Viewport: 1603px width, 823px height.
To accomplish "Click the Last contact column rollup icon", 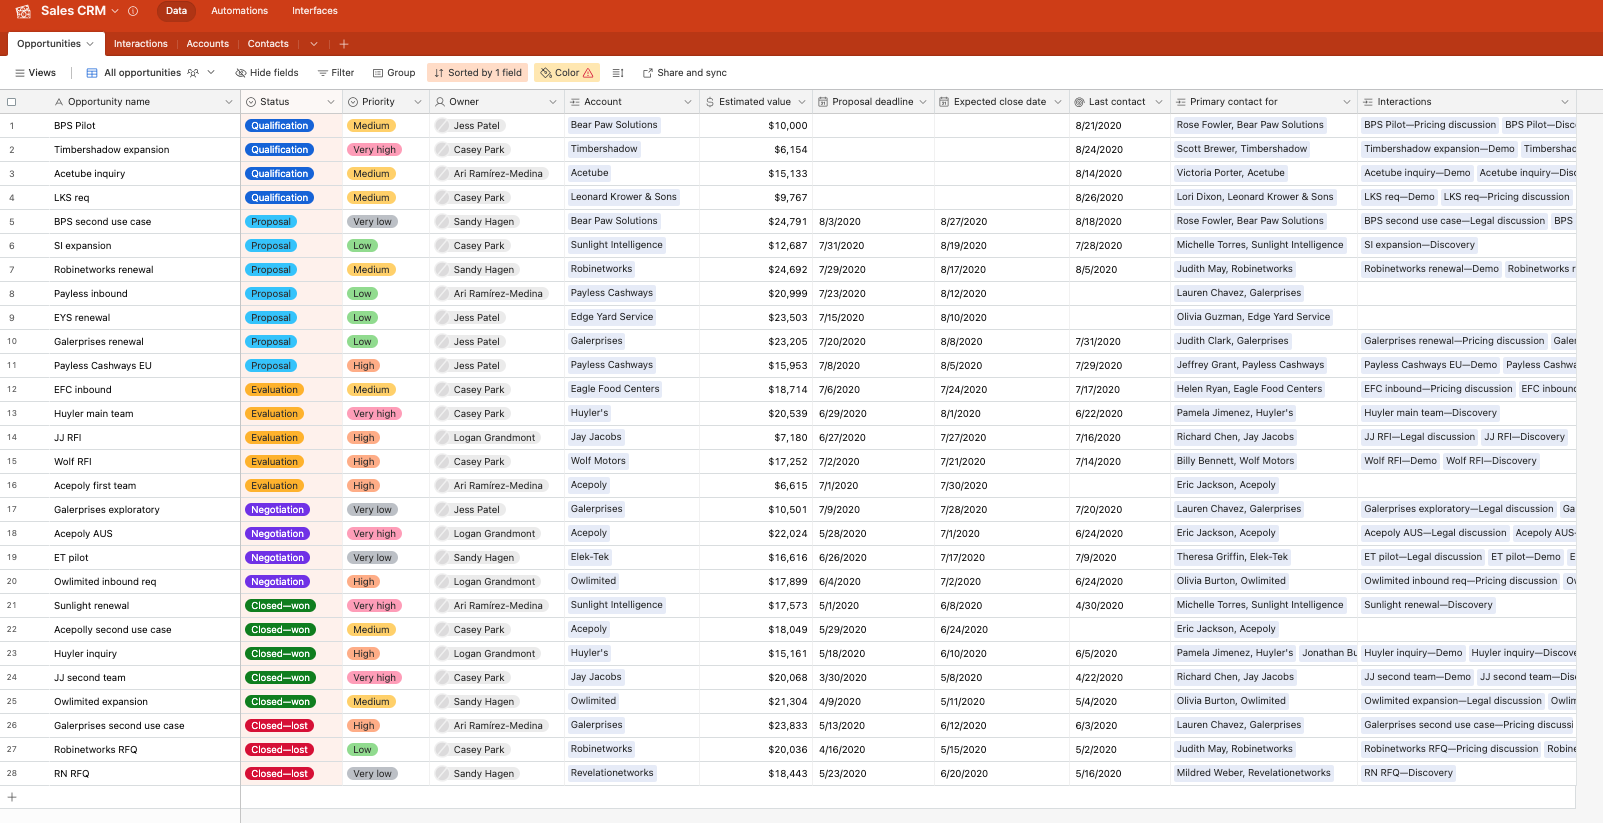I will [x=1079, y=102].
